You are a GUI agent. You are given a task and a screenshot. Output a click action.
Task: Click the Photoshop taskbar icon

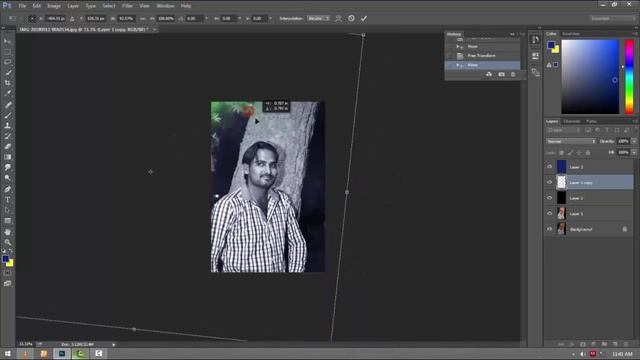[62, 353]
